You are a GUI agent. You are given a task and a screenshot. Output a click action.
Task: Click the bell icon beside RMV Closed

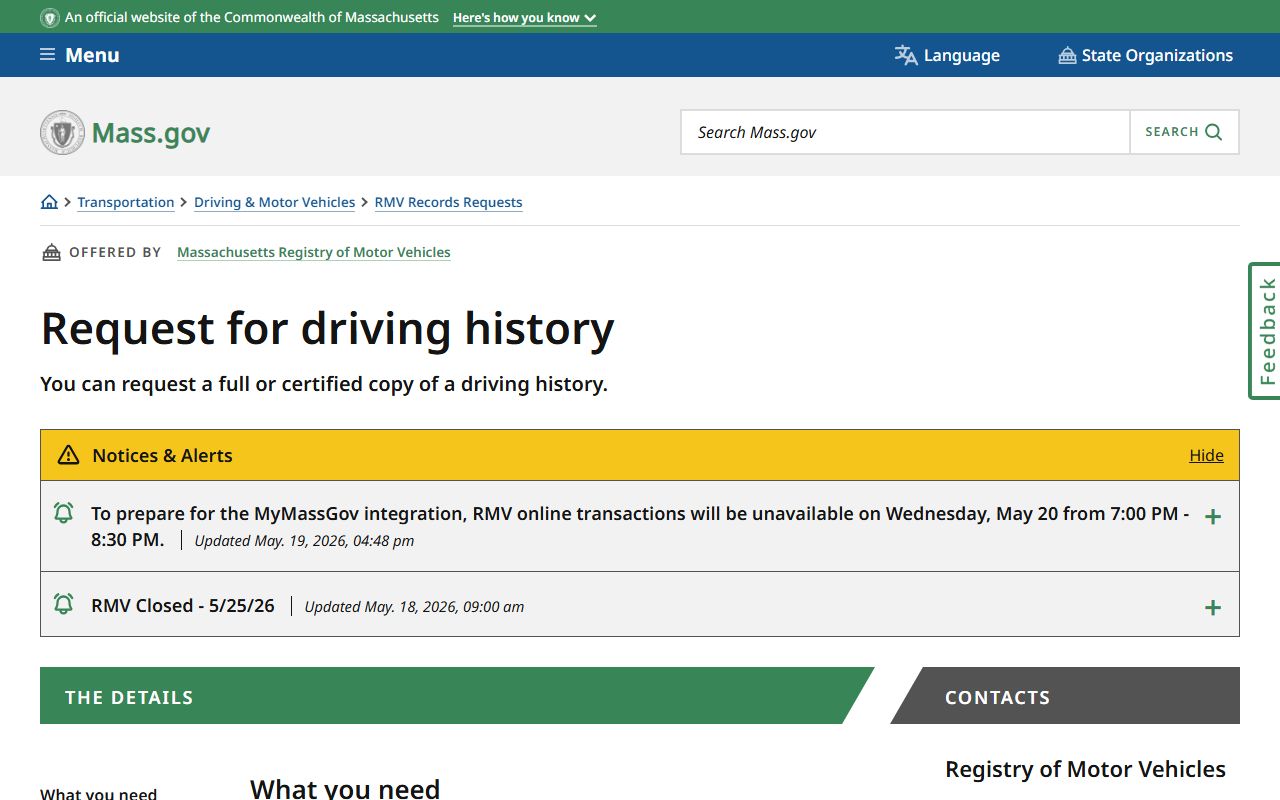click(x=63, y=604)
